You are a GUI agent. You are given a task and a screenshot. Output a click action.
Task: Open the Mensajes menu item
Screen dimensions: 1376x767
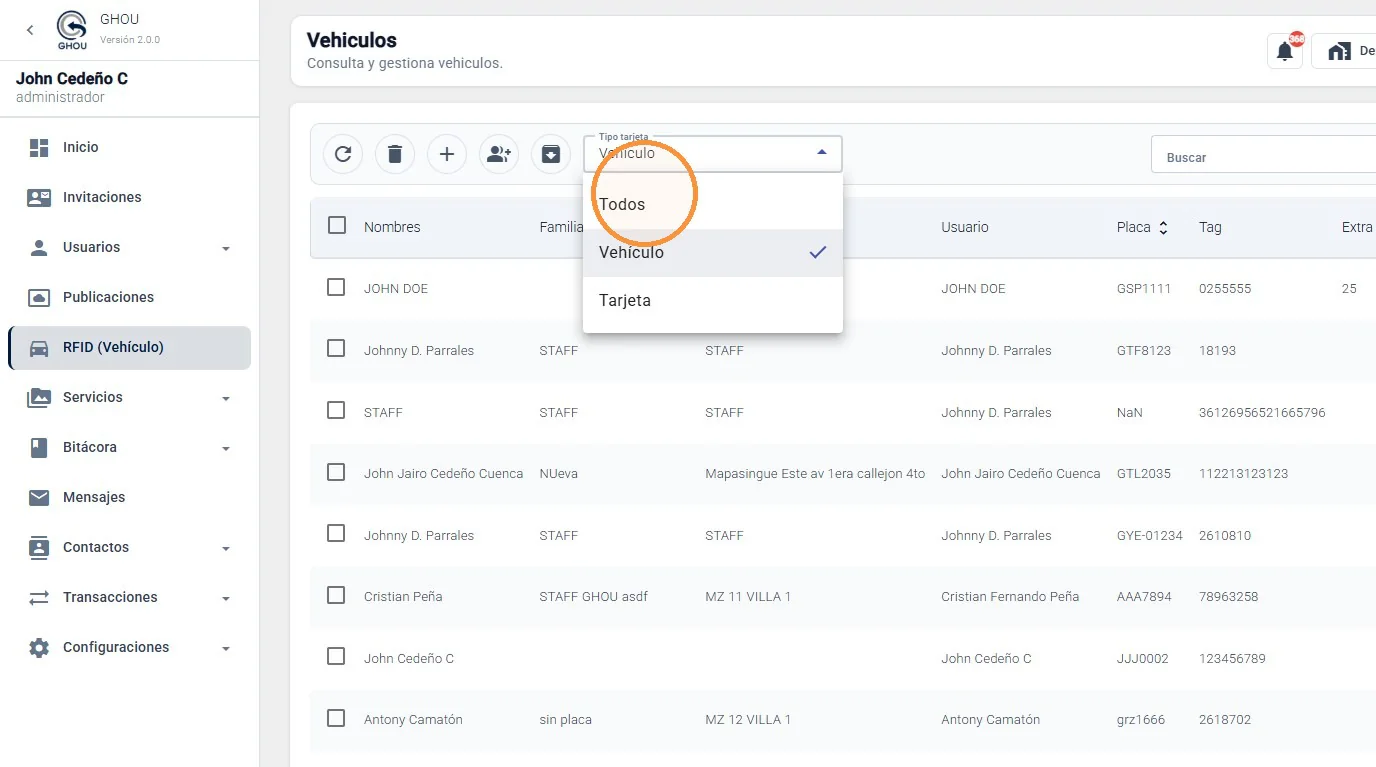(129, 497)
